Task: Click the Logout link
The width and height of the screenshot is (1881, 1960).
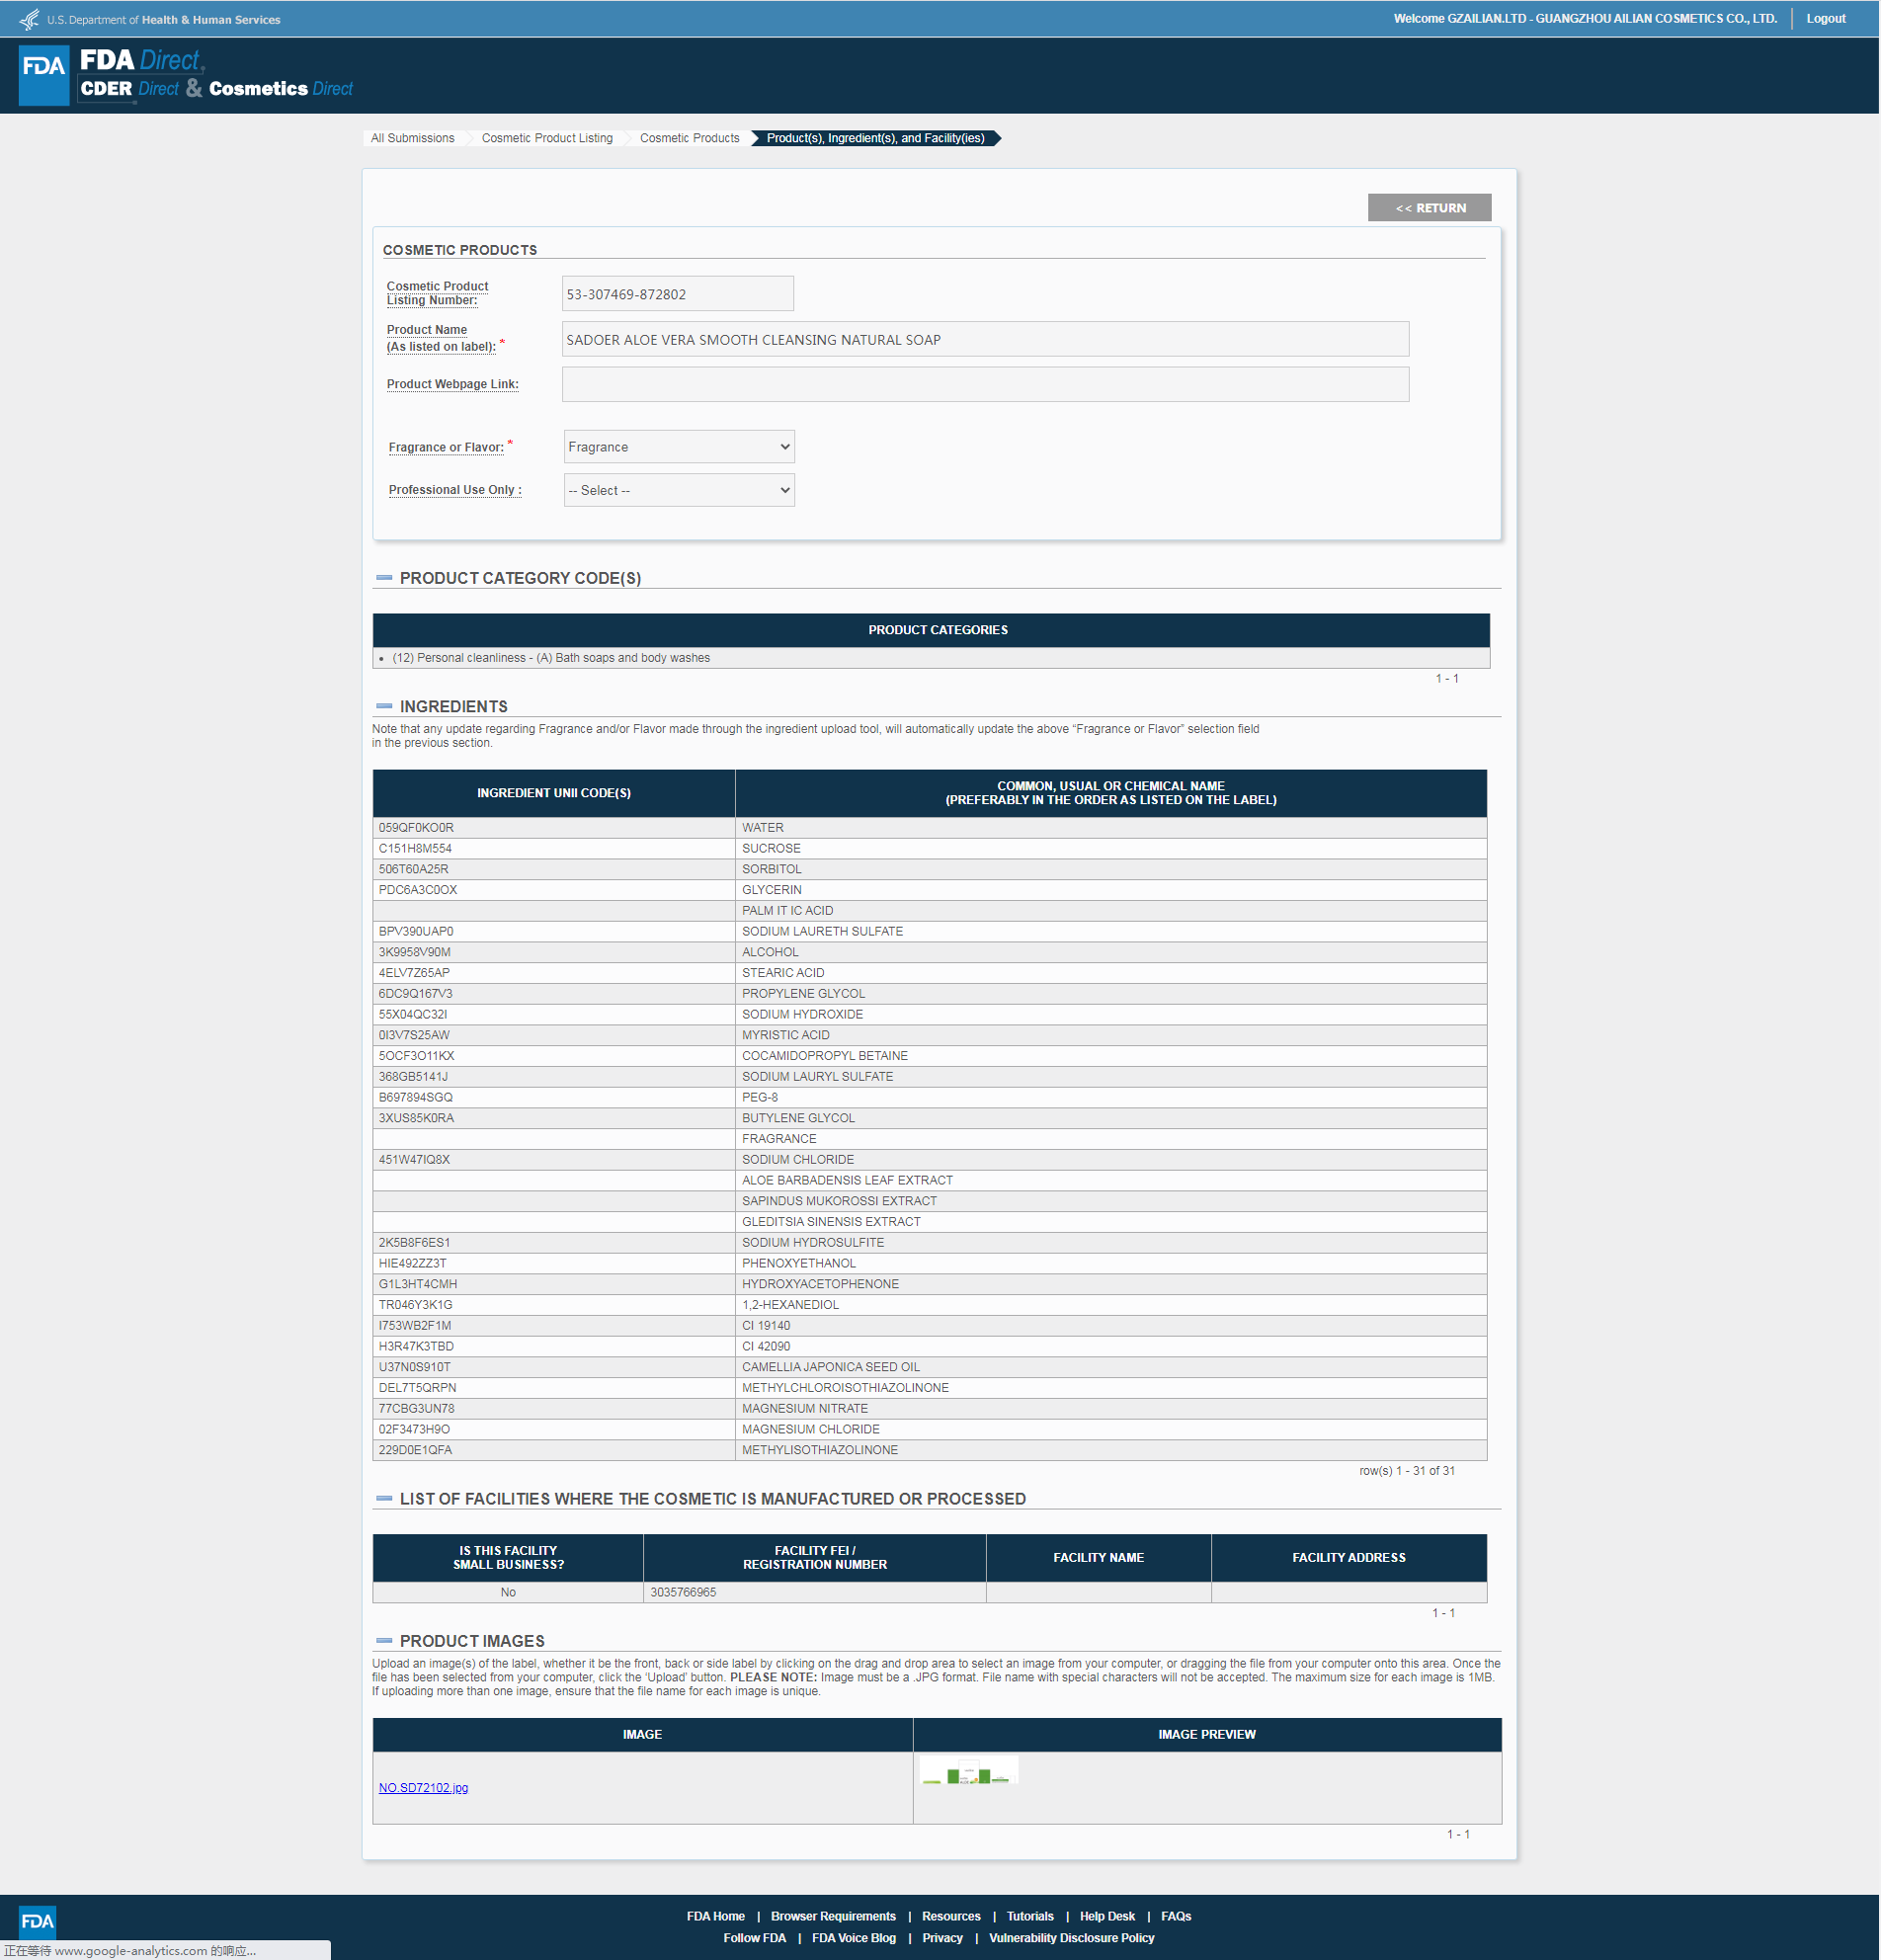Action: [1825, 19]
